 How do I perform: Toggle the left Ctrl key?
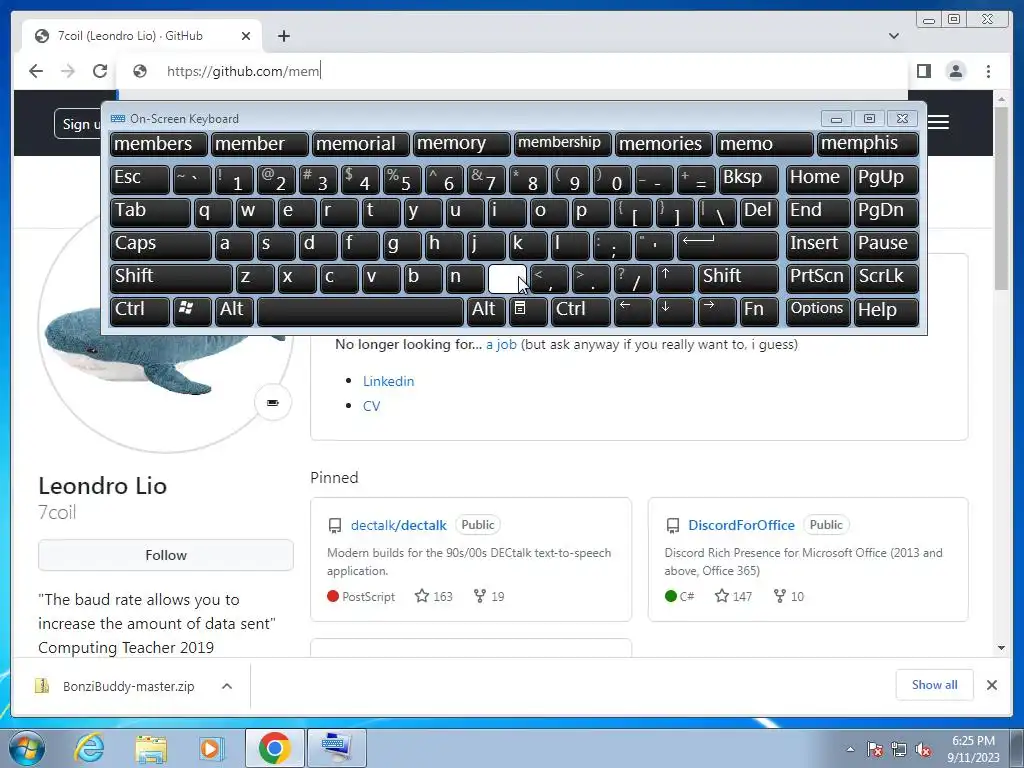[140, 312]
